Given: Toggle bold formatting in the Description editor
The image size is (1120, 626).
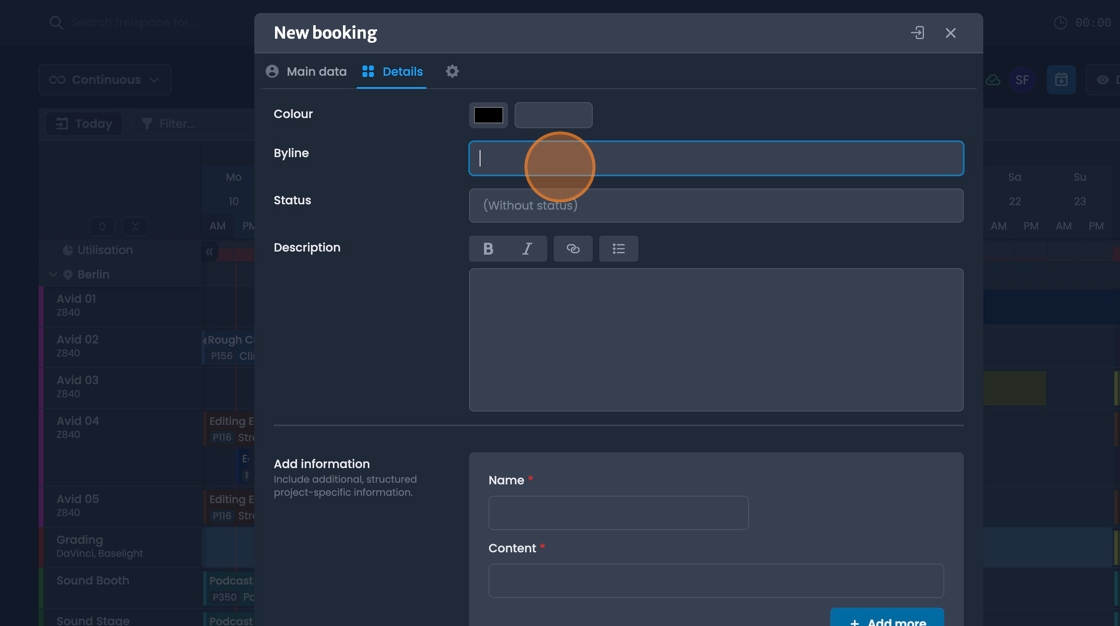Looking at the screenshot, I should click(488, 248).
